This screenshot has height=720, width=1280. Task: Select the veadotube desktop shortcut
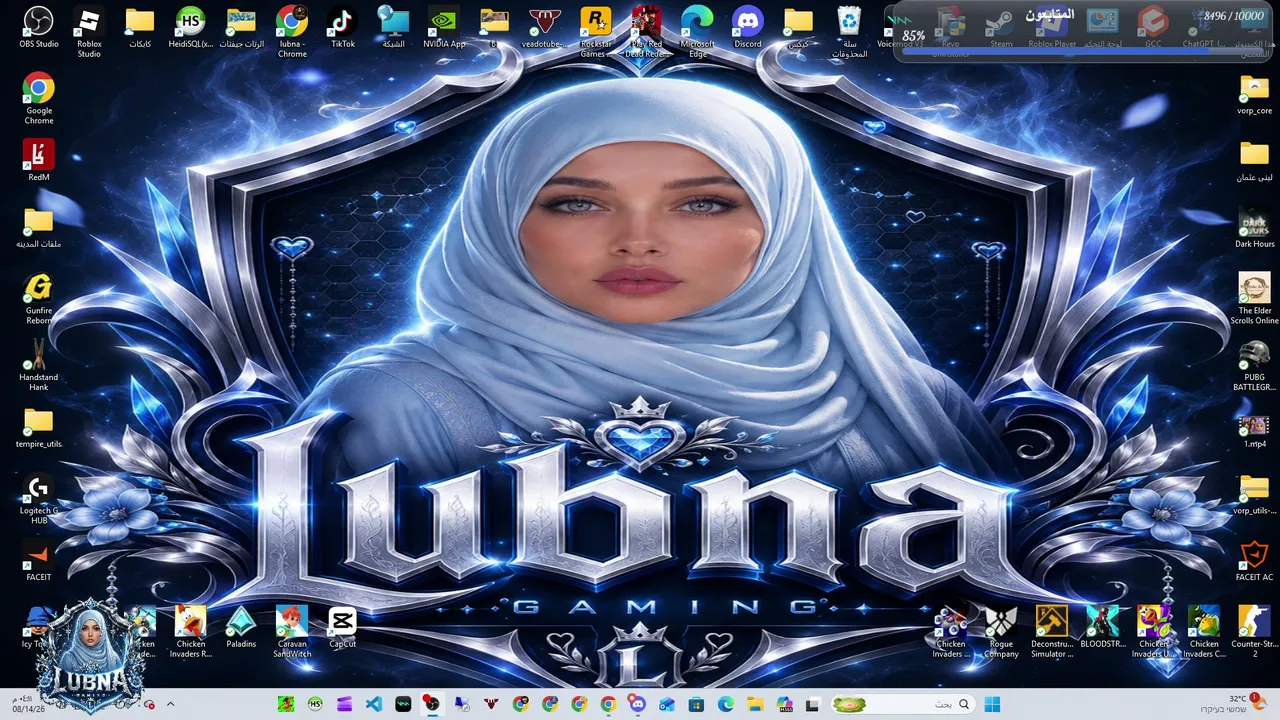point(545,28)
